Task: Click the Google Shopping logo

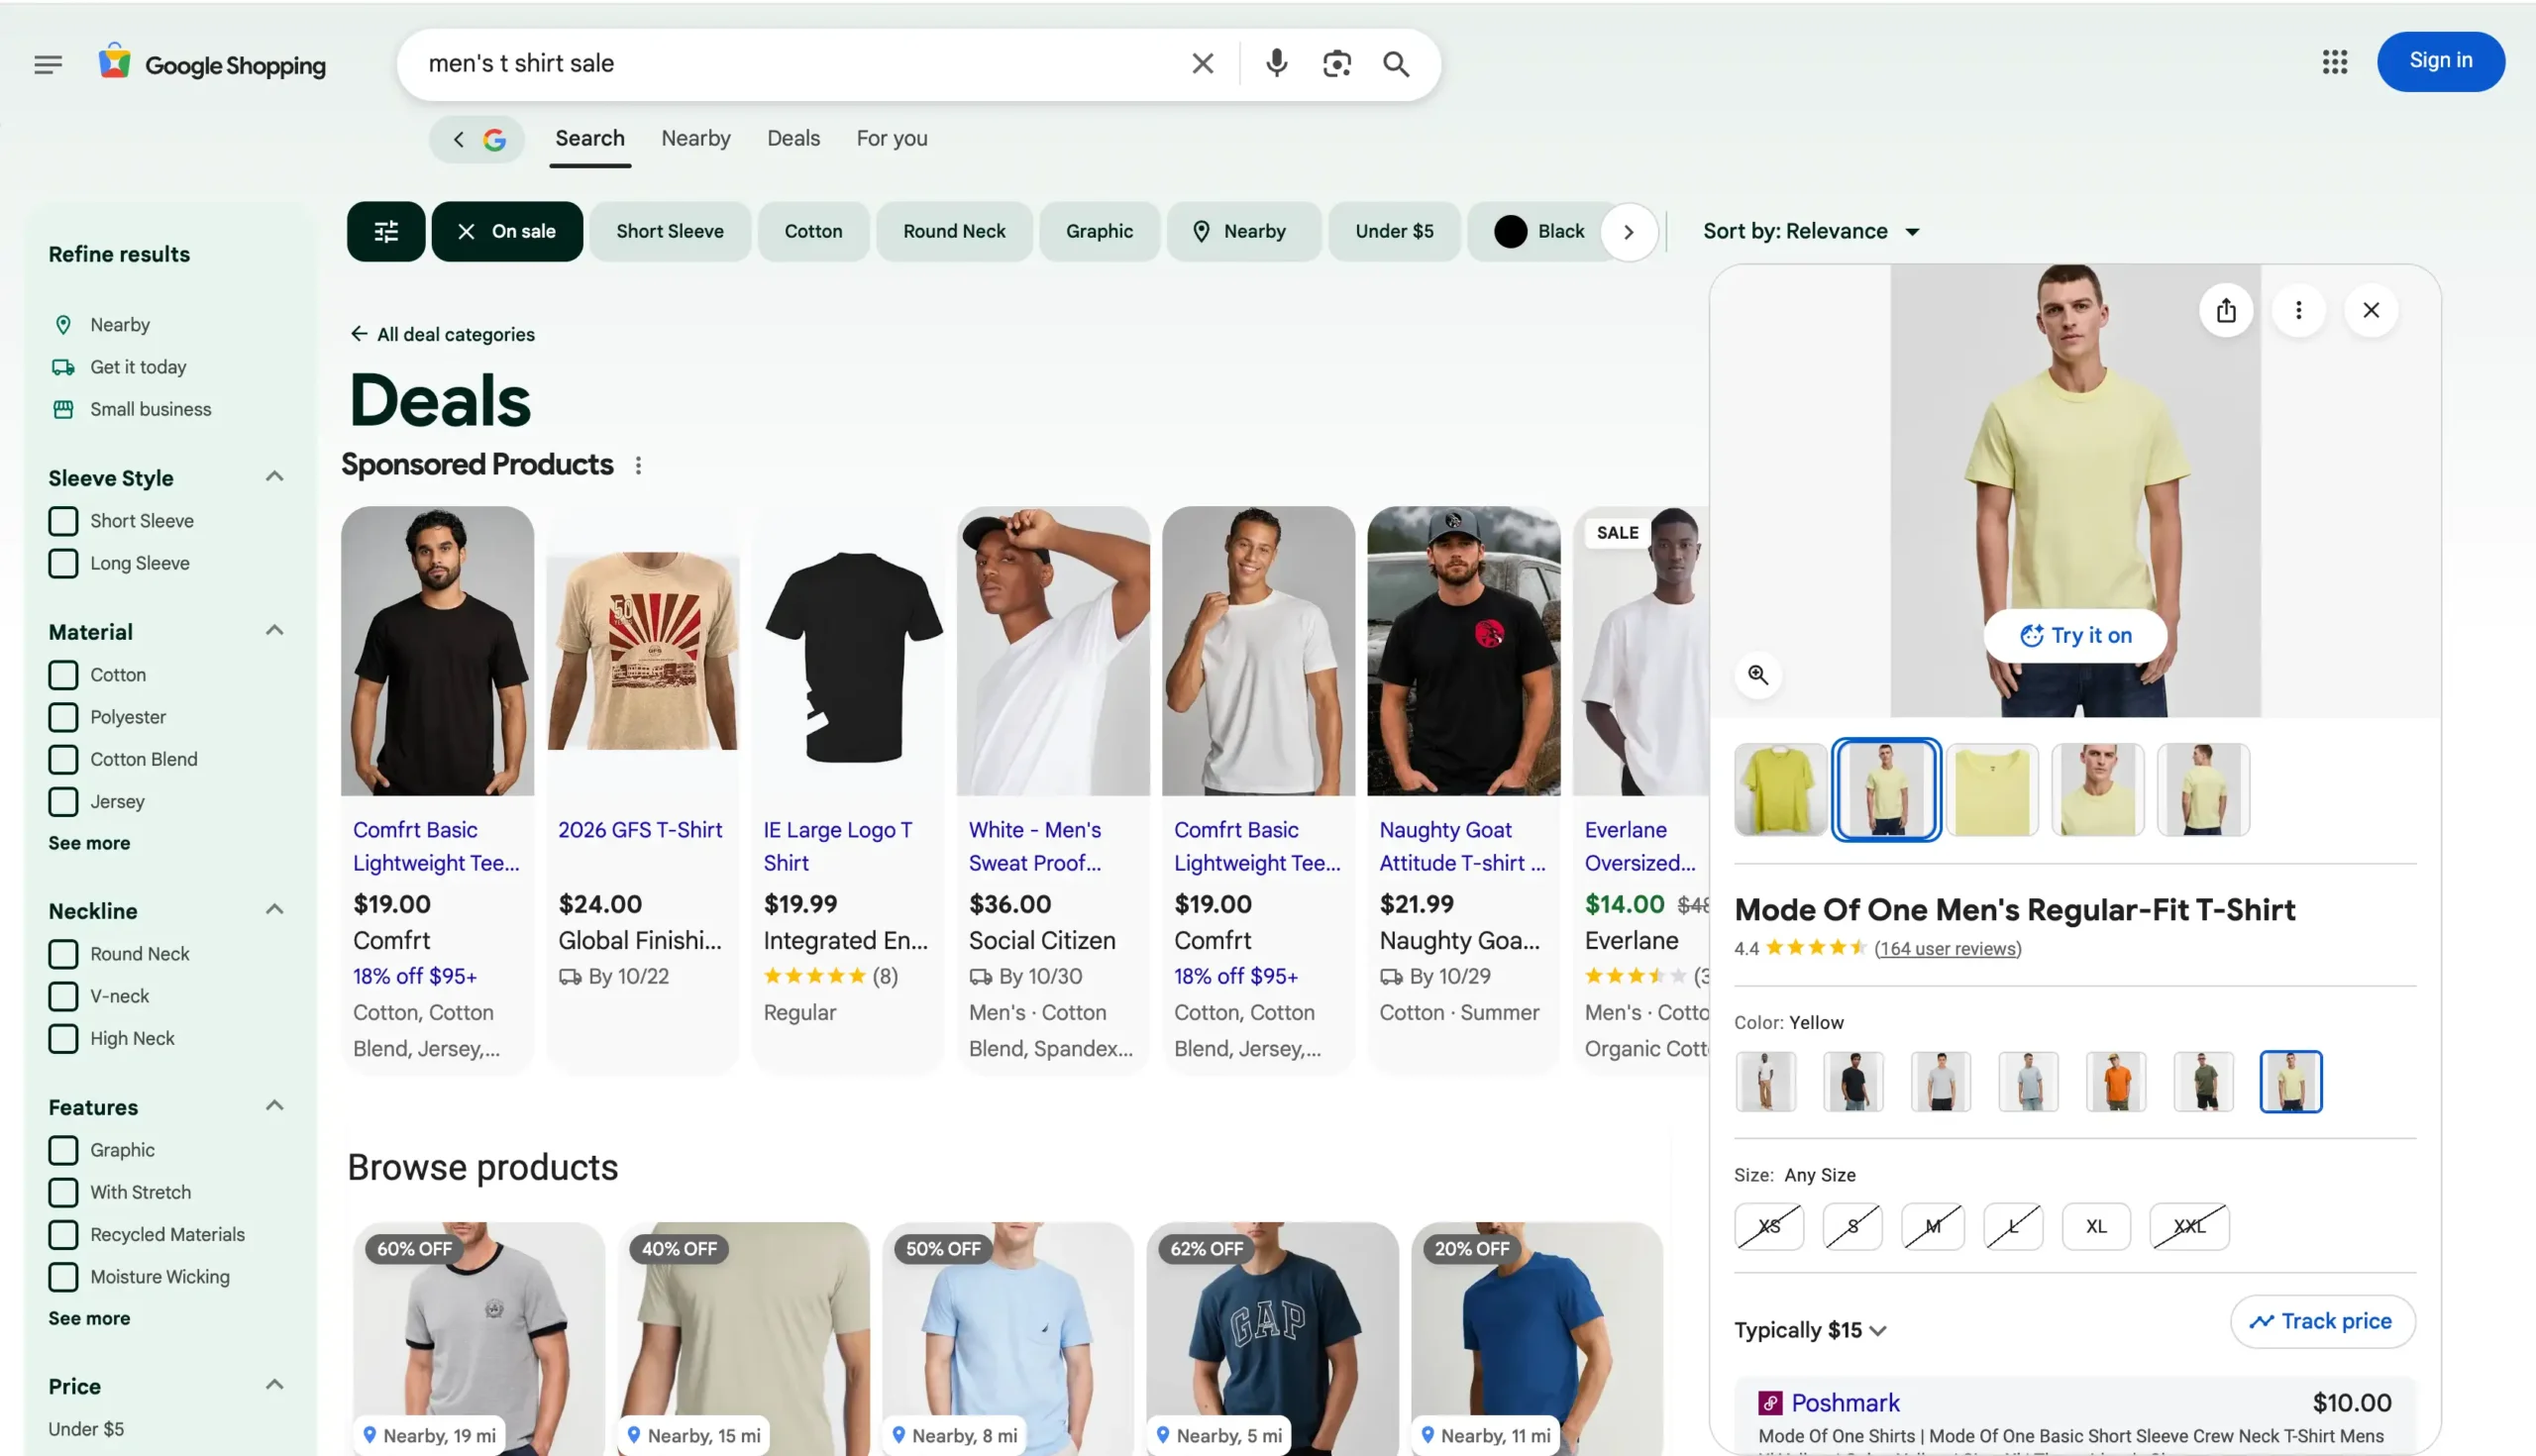Action: 212,64
